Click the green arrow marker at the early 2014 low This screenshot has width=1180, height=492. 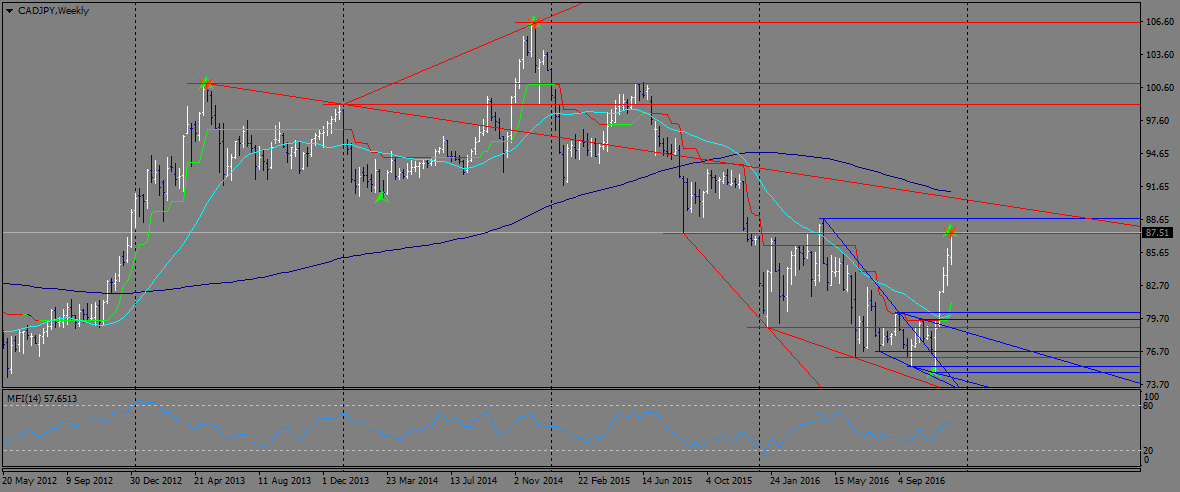381,197
